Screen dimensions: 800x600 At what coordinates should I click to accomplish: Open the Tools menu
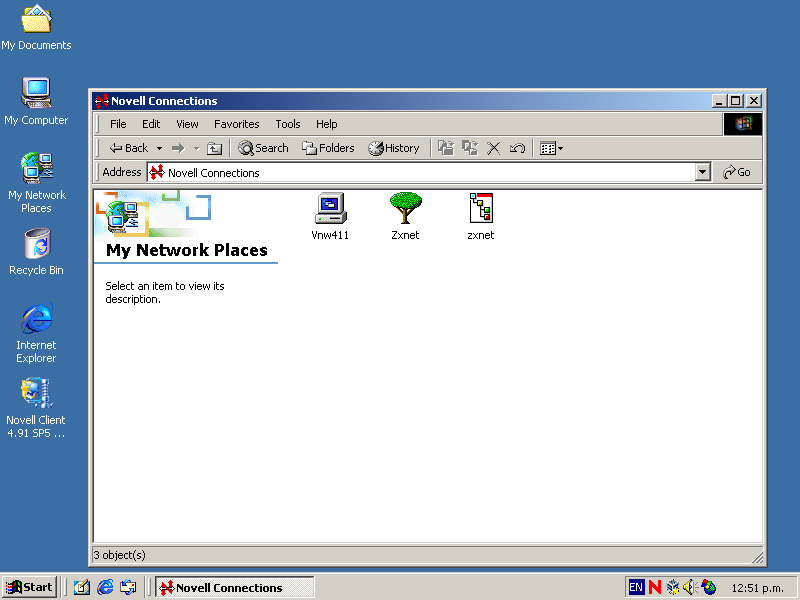click(x=288, y=124)
